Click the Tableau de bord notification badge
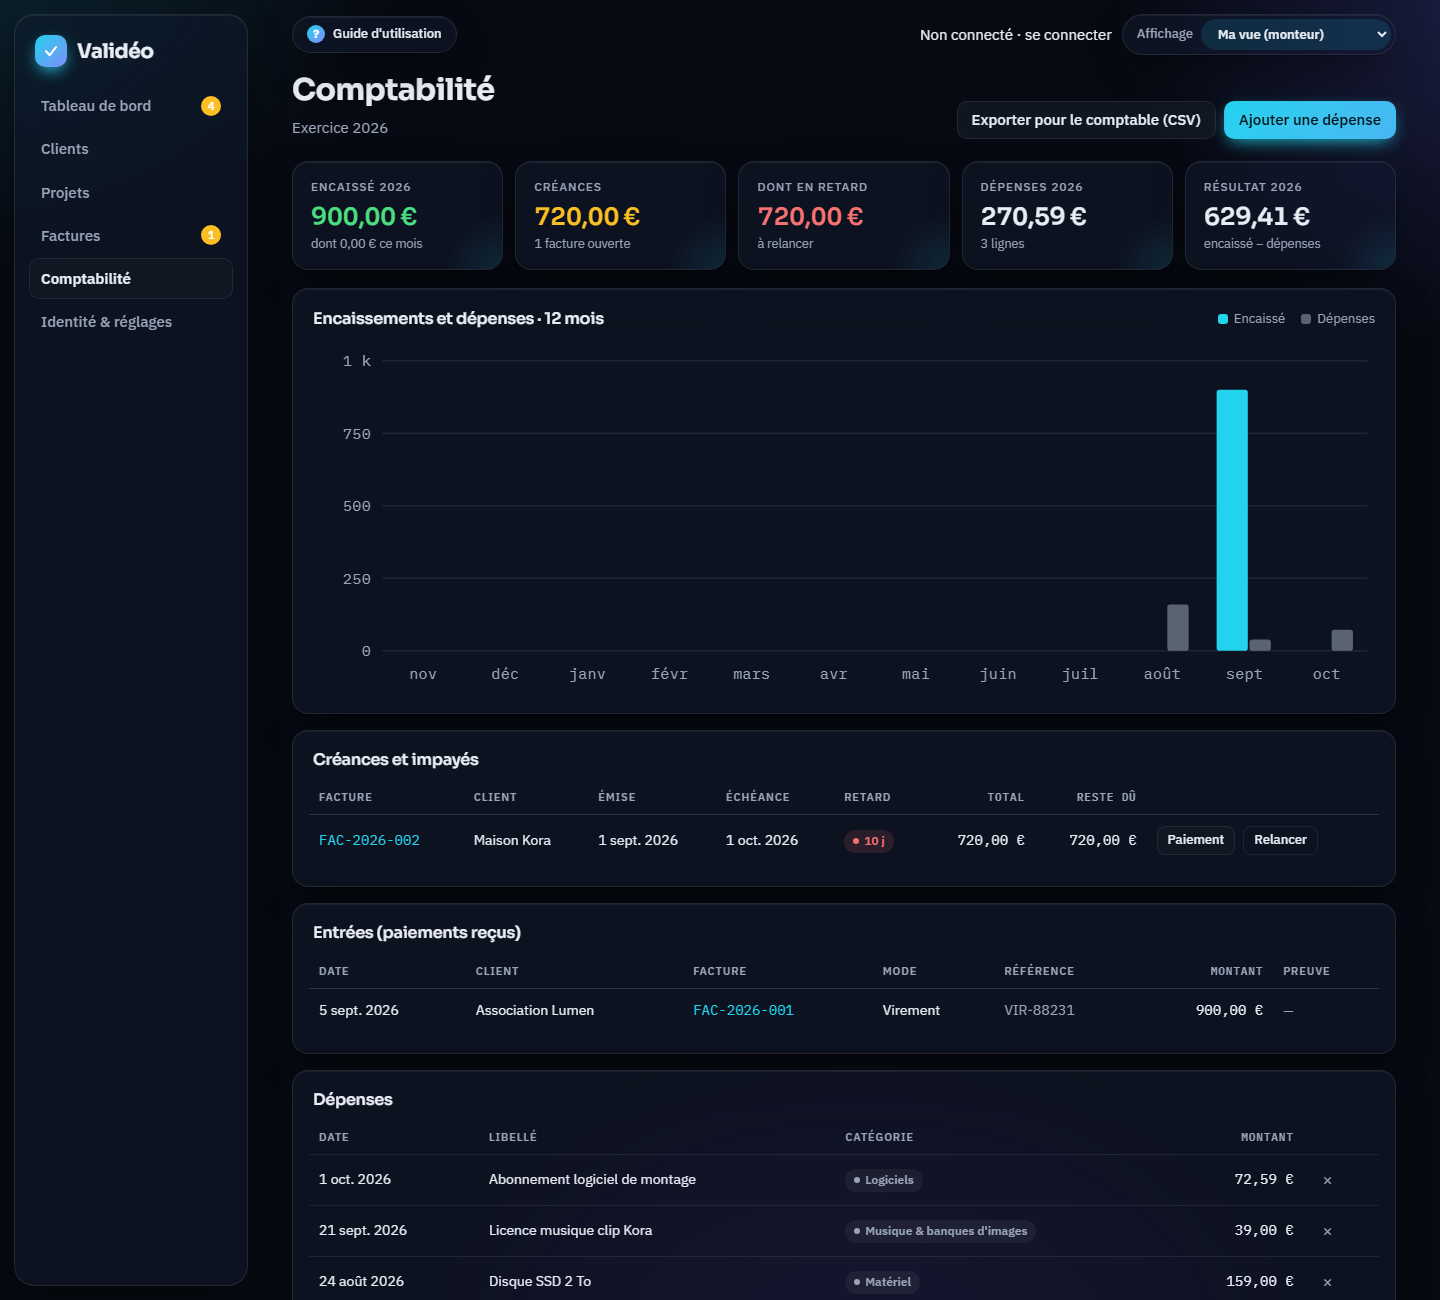The width and height of the screenshot is (1440, 1300). pyautogui.click(x=211, y=106)
